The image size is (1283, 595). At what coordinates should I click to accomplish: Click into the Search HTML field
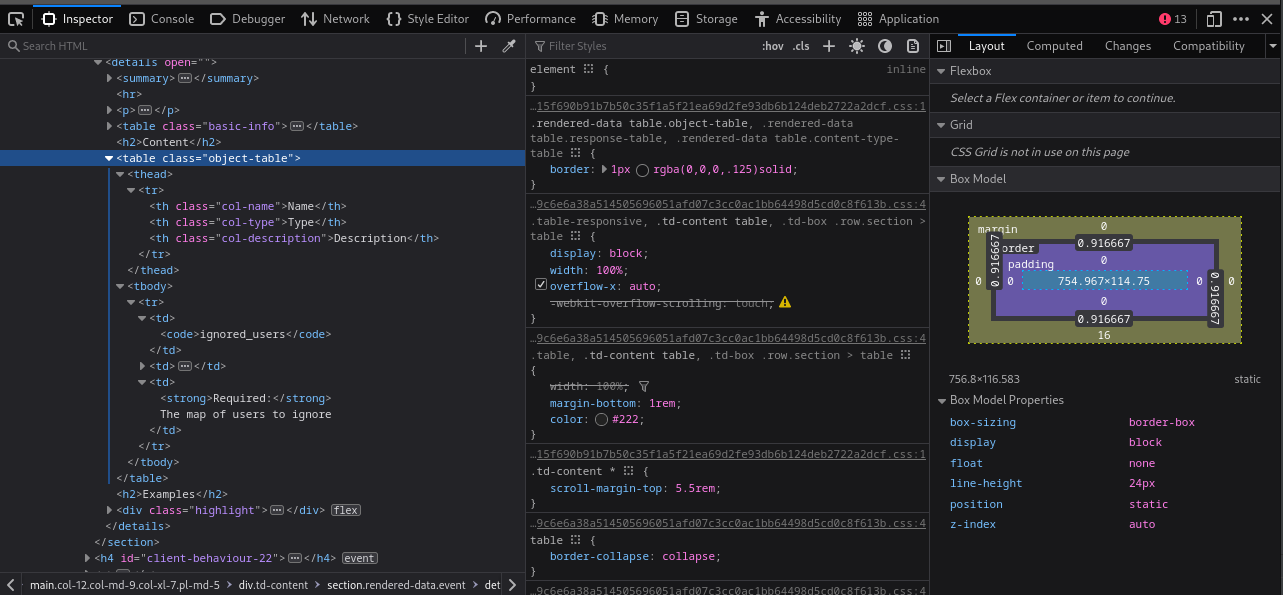pyautogui.click(x=60, y=46)
